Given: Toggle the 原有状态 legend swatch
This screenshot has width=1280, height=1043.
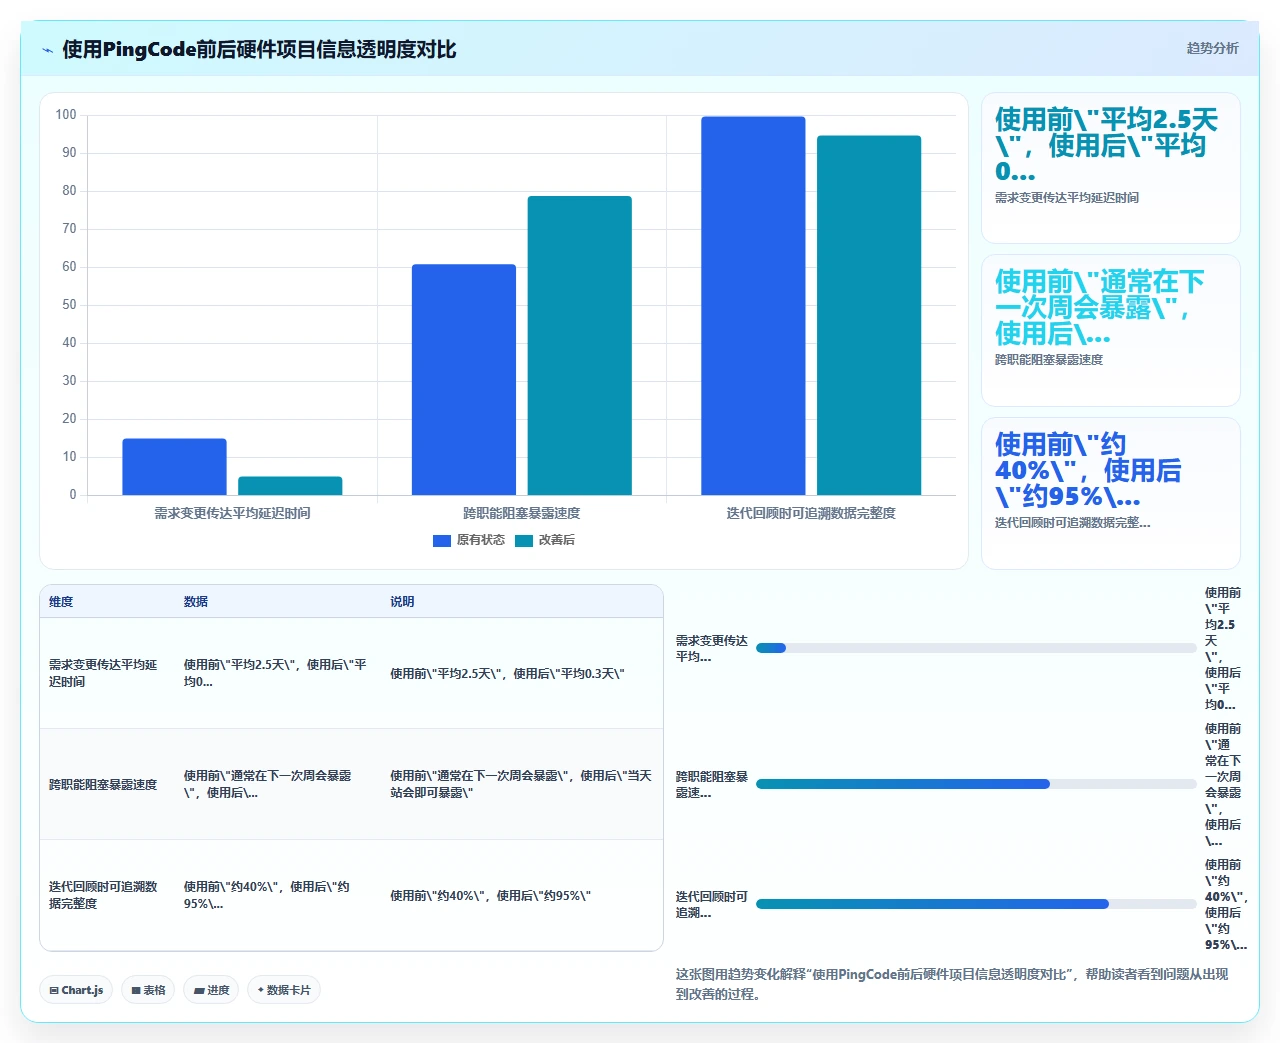Looking at the screenshot, I should [442, 541].
